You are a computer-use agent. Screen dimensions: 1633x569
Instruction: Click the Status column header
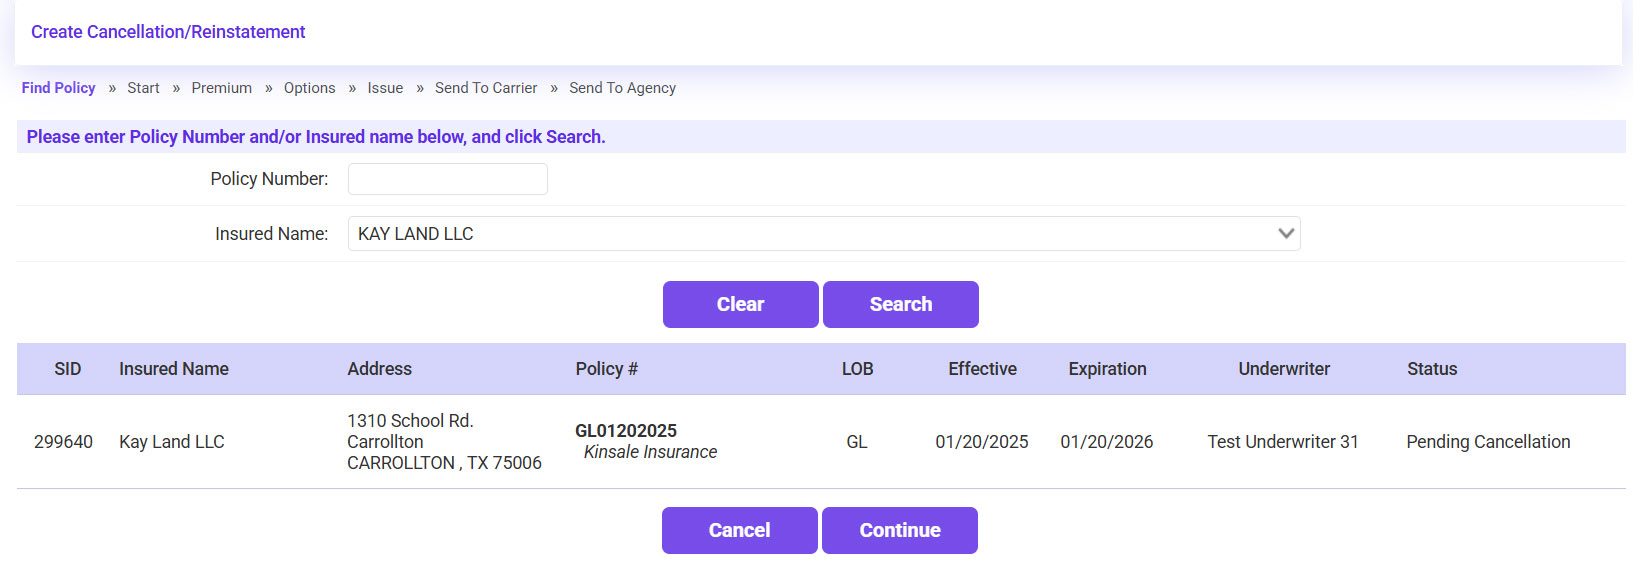point(1431,369)
